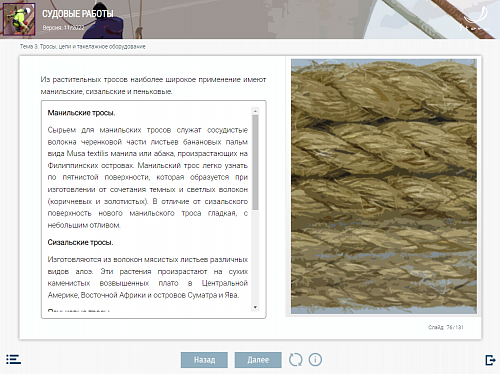Screen dimensions: 500x374
Task: Click the text box scrollbar thumb
Action: pos(255,162)
